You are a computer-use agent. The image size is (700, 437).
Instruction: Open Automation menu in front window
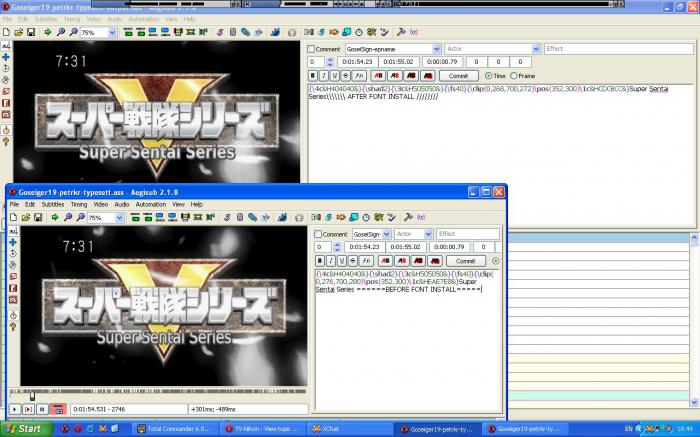click(150, 204)
